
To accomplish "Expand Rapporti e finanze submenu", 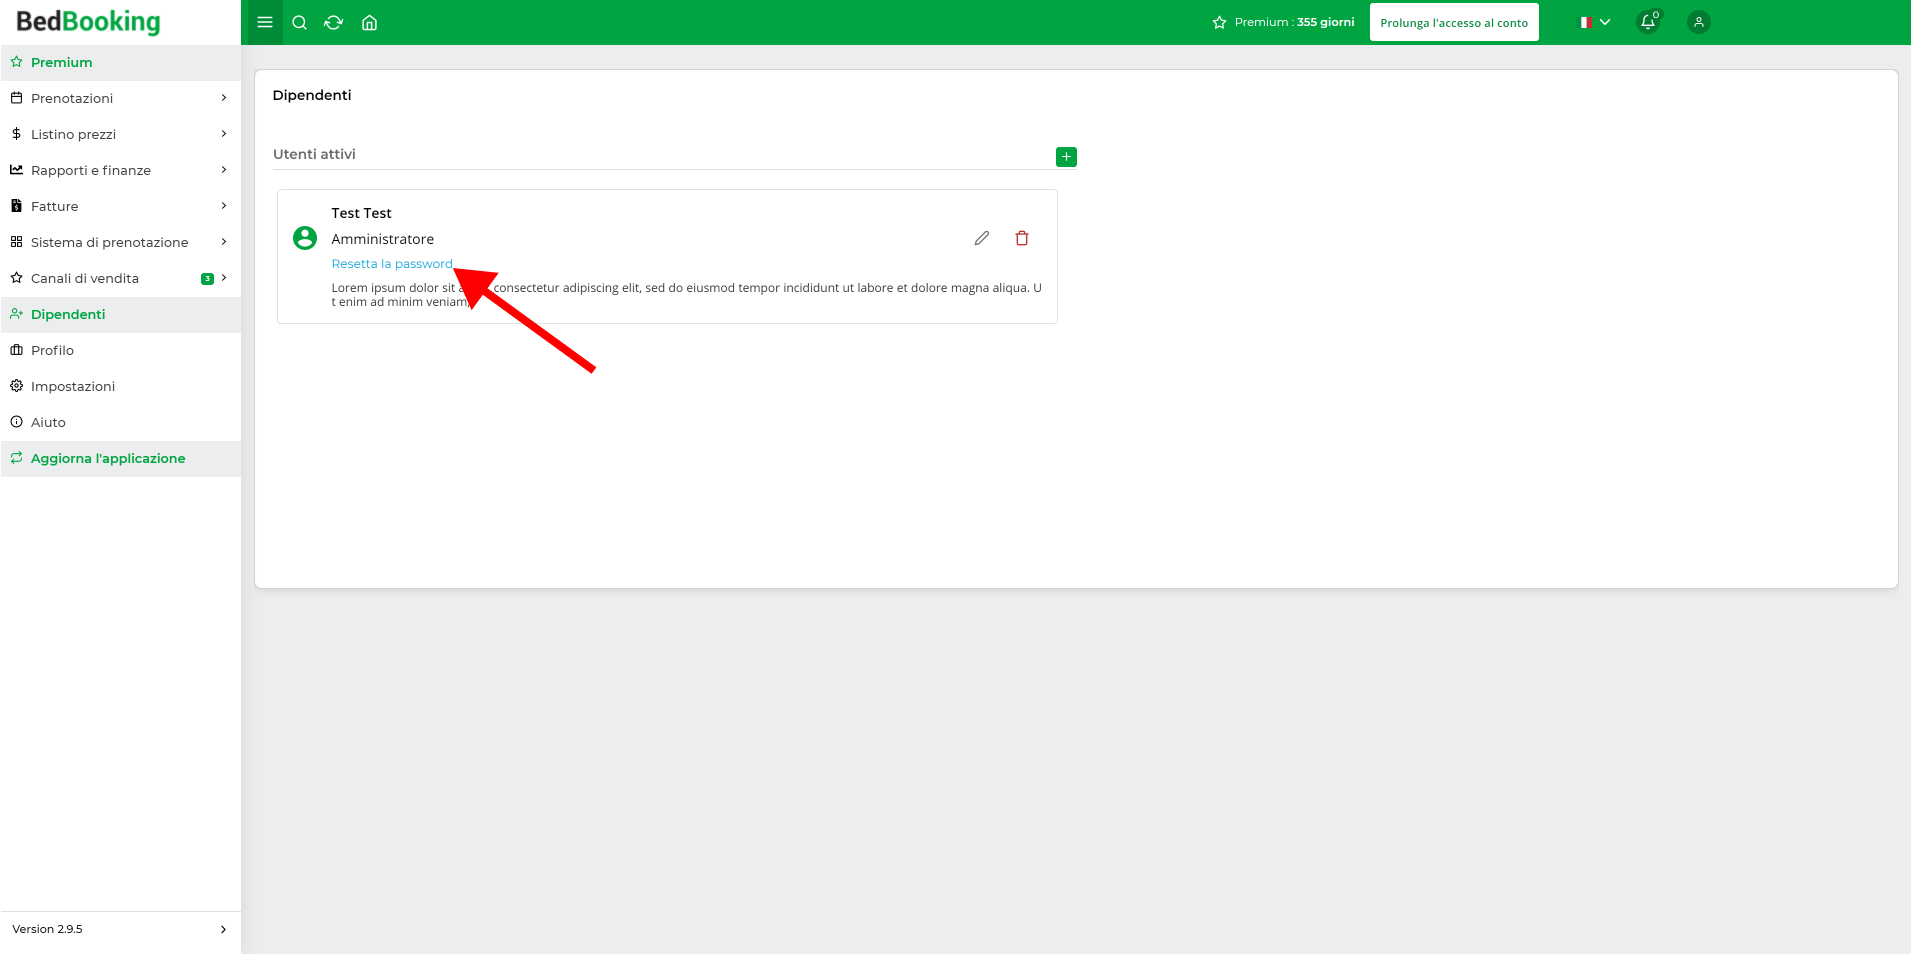I will point(120,170).
